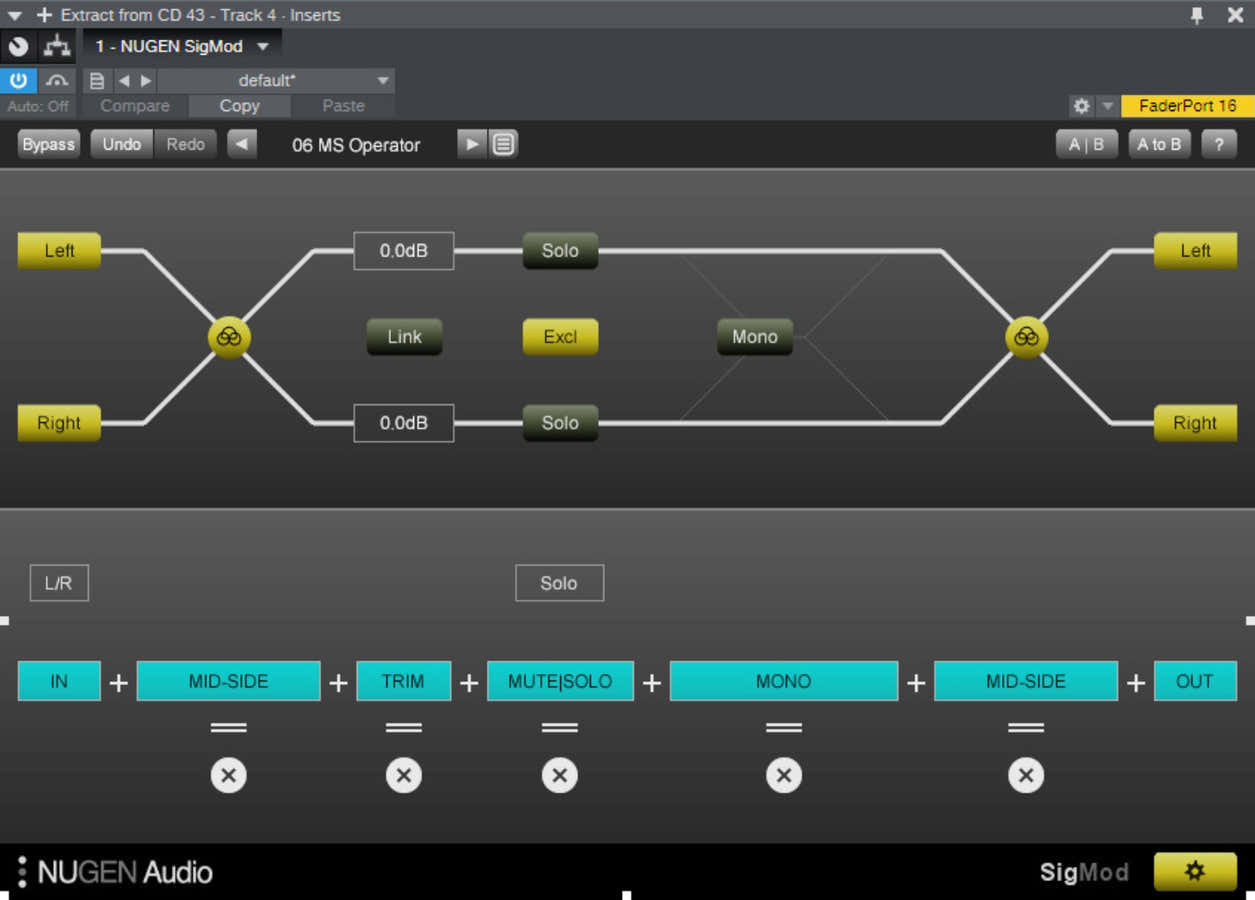
Task: Open the 1 - NUGEN SigMod insert dropdown
Action: (x=182, y=46)
